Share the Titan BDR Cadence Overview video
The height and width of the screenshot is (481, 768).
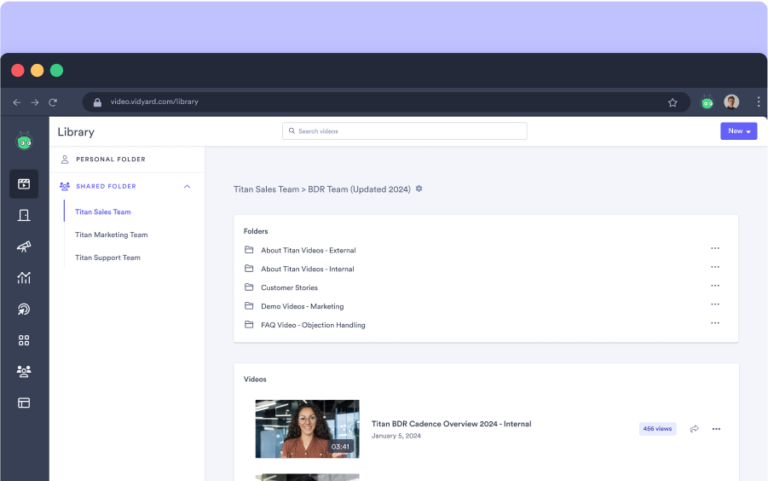(x=694, y=429)
